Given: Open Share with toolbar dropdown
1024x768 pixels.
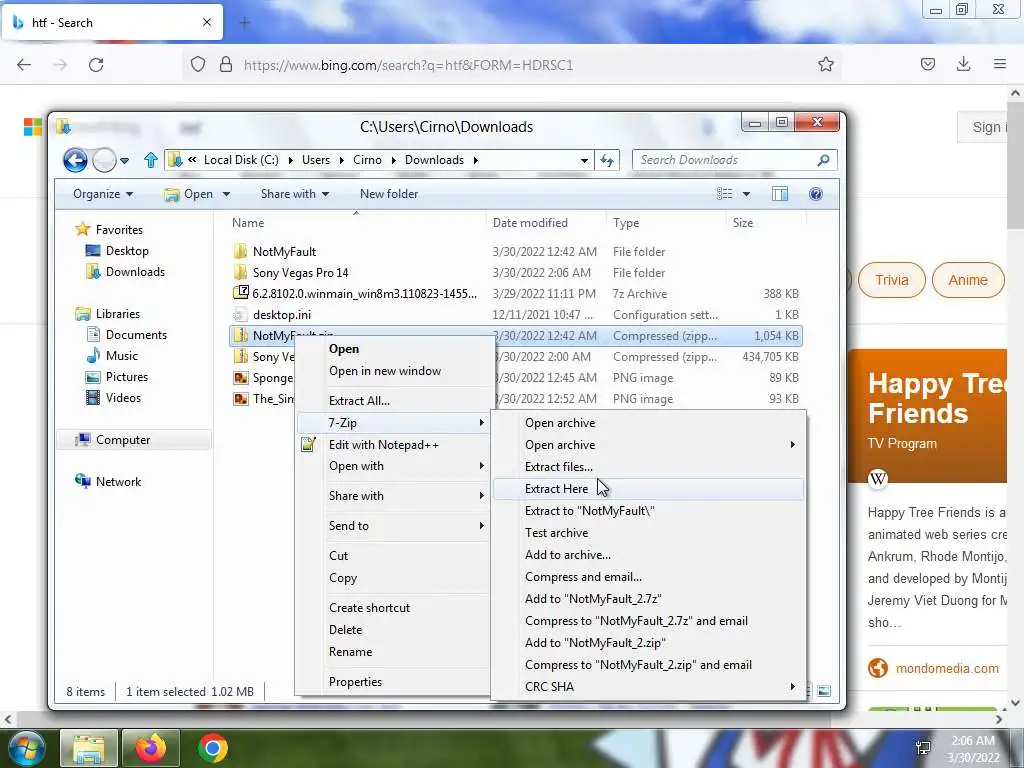Looking at the screenshot, I should (295, 194).
